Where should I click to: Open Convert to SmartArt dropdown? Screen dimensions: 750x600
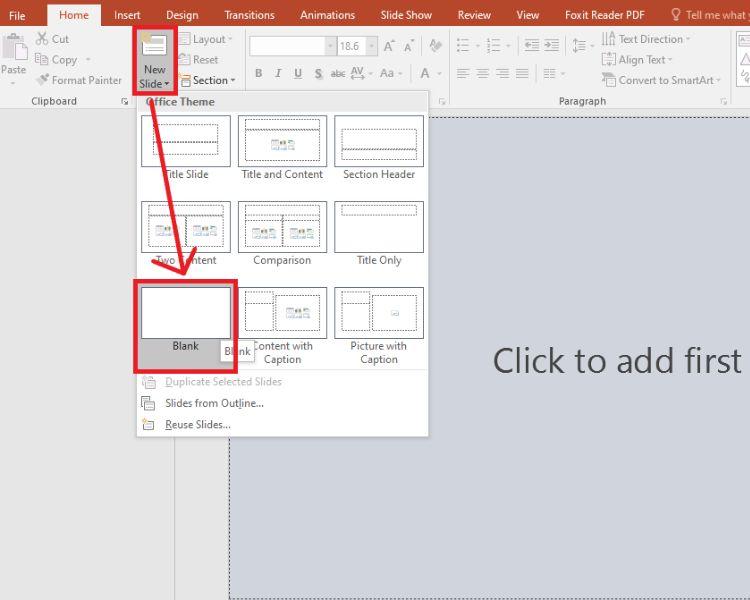tap(662, 80)
